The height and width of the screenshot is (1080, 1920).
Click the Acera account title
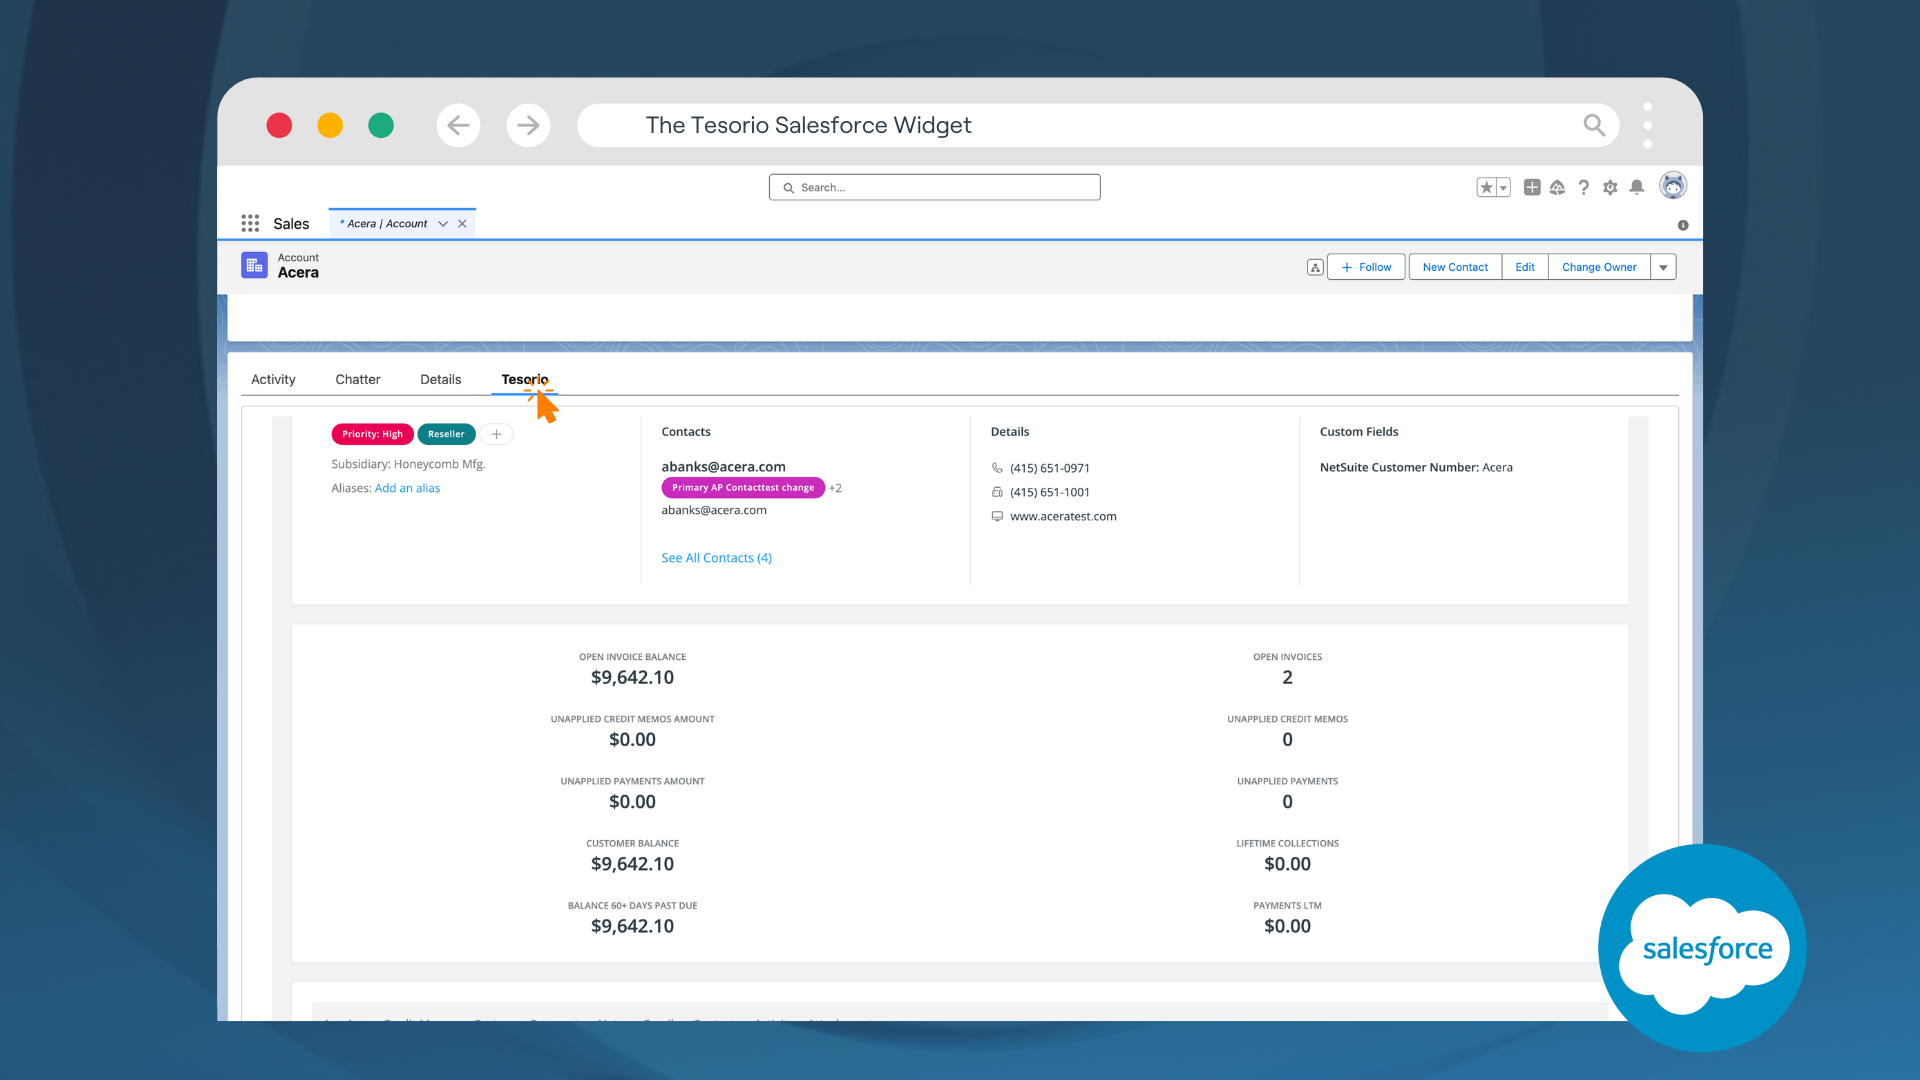coord(298,272)
